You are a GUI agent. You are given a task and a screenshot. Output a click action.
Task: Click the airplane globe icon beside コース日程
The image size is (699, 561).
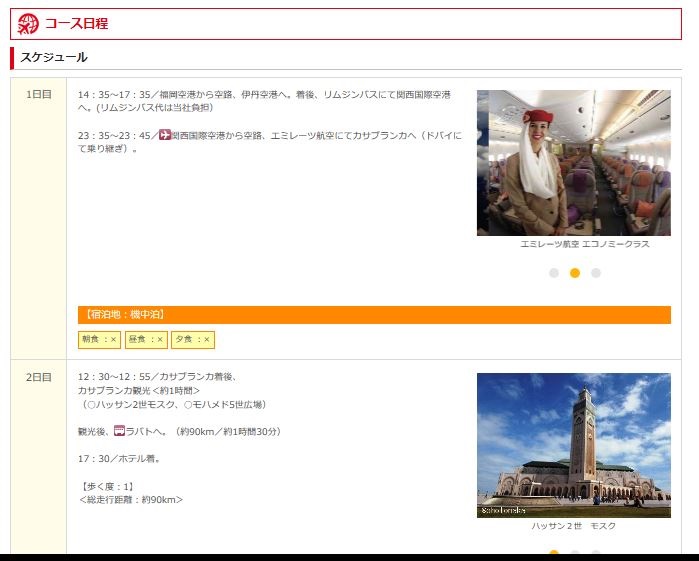point(28,24)
